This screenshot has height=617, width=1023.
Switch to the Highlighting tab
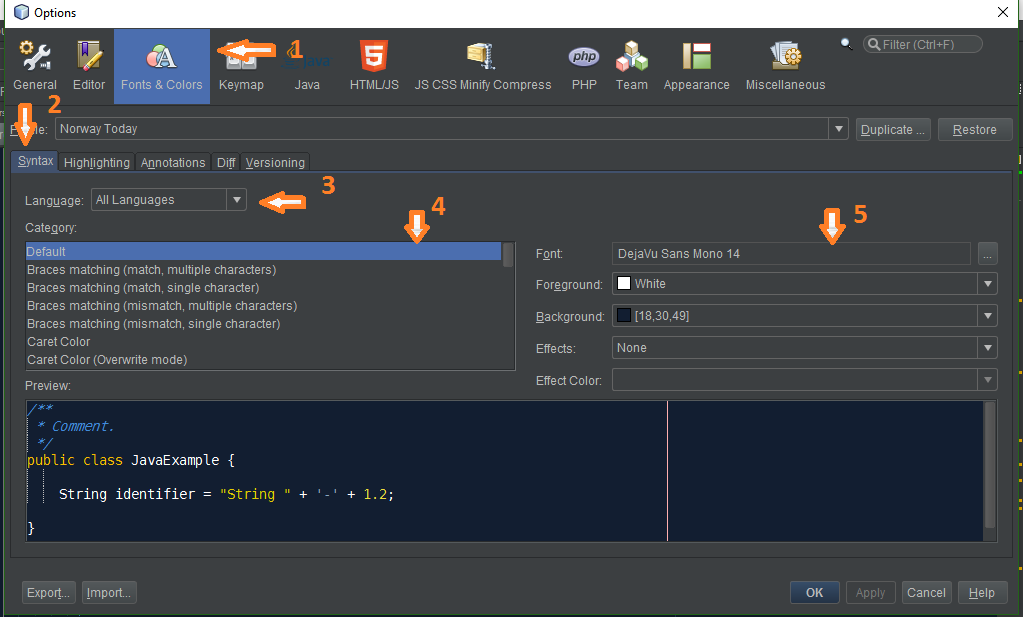[x=97, y=162]
